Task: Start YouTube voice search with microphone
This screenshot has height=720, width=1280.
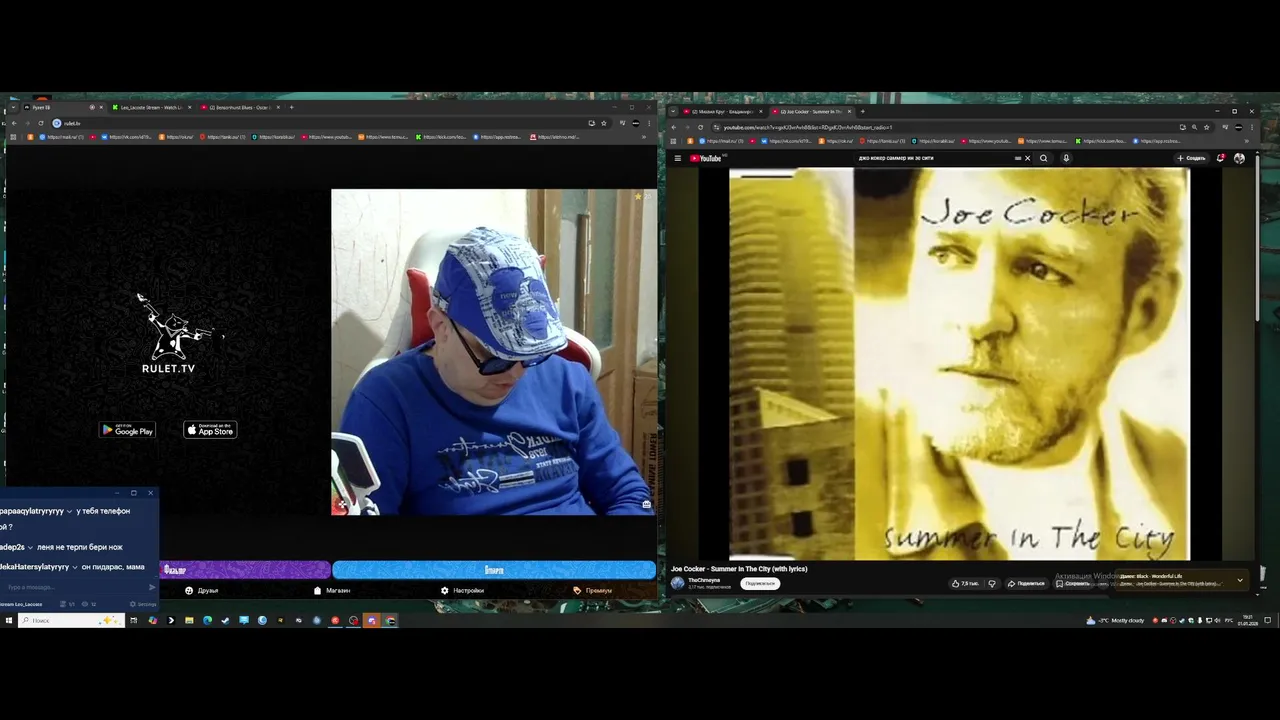Action: [1066, 158]
